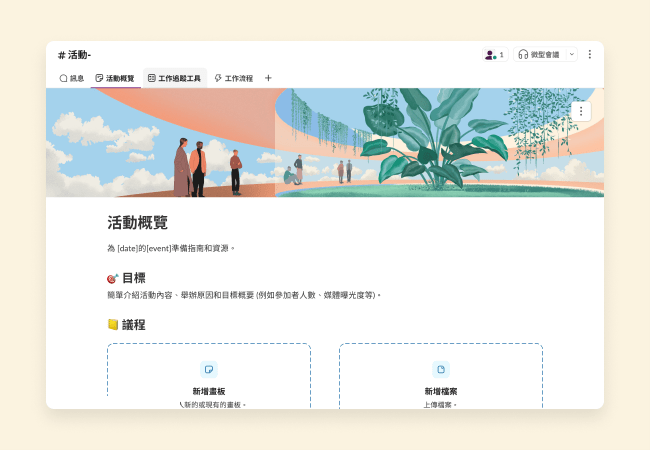The height and width of the screenshot is (450, 650).
Task: Click the plus icon to add a tab
Action: pos(268,78)
